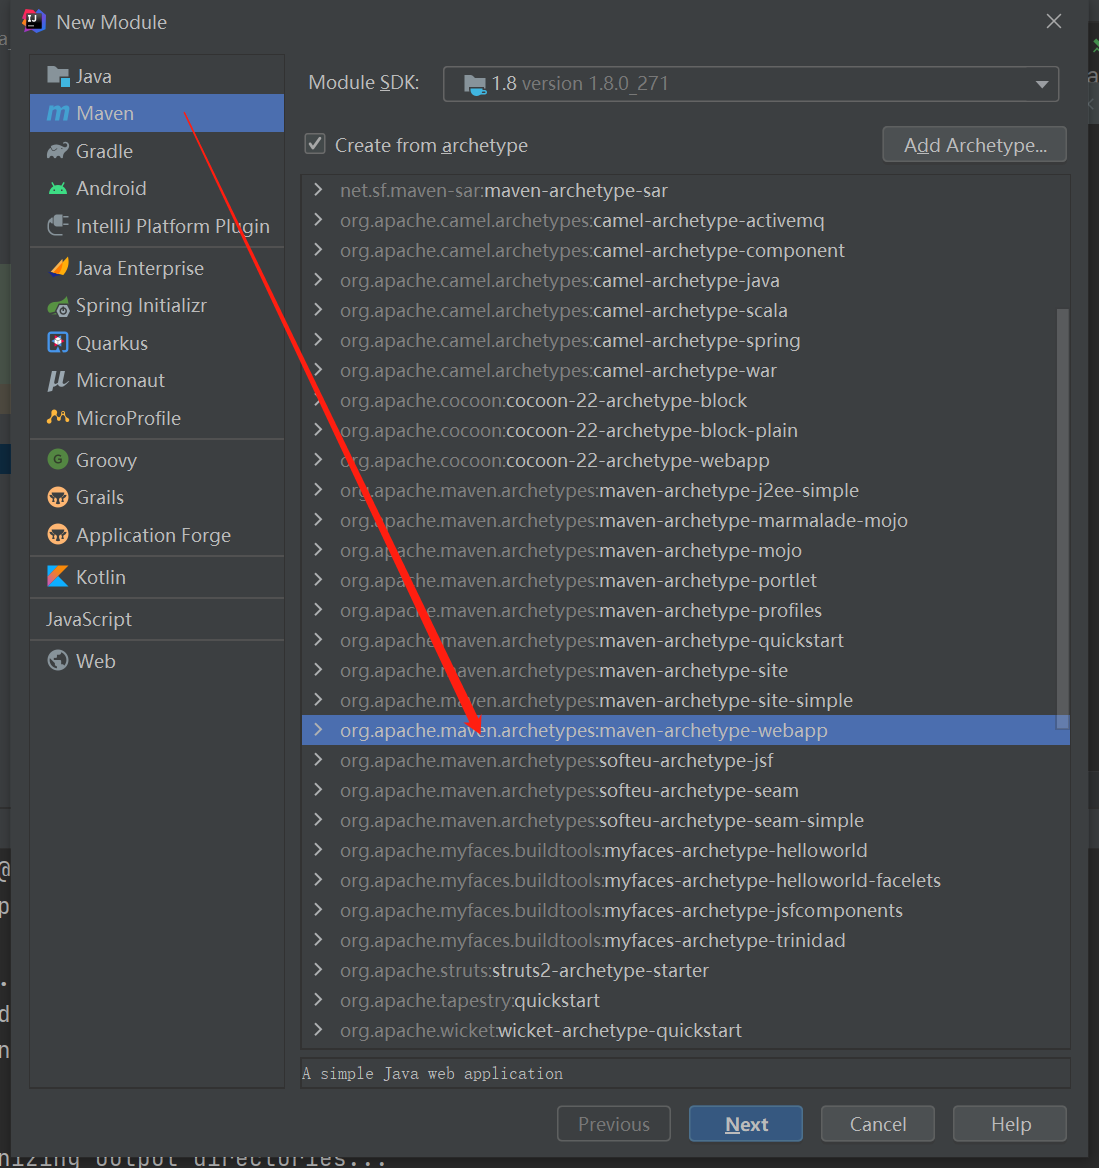Uncheck Create from archetype checkbox
The image size is (1099, 1168).
tap(315, 144)
